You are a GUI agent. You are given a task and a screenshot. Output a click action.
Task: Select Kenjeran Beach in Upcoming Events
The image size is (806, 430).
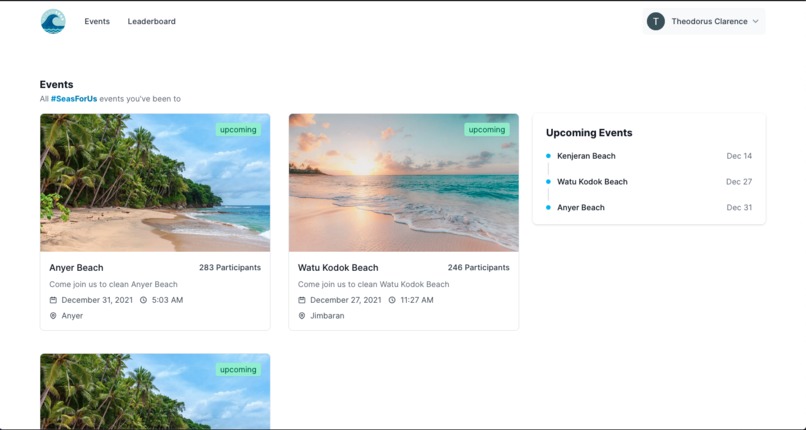point(586,156)
